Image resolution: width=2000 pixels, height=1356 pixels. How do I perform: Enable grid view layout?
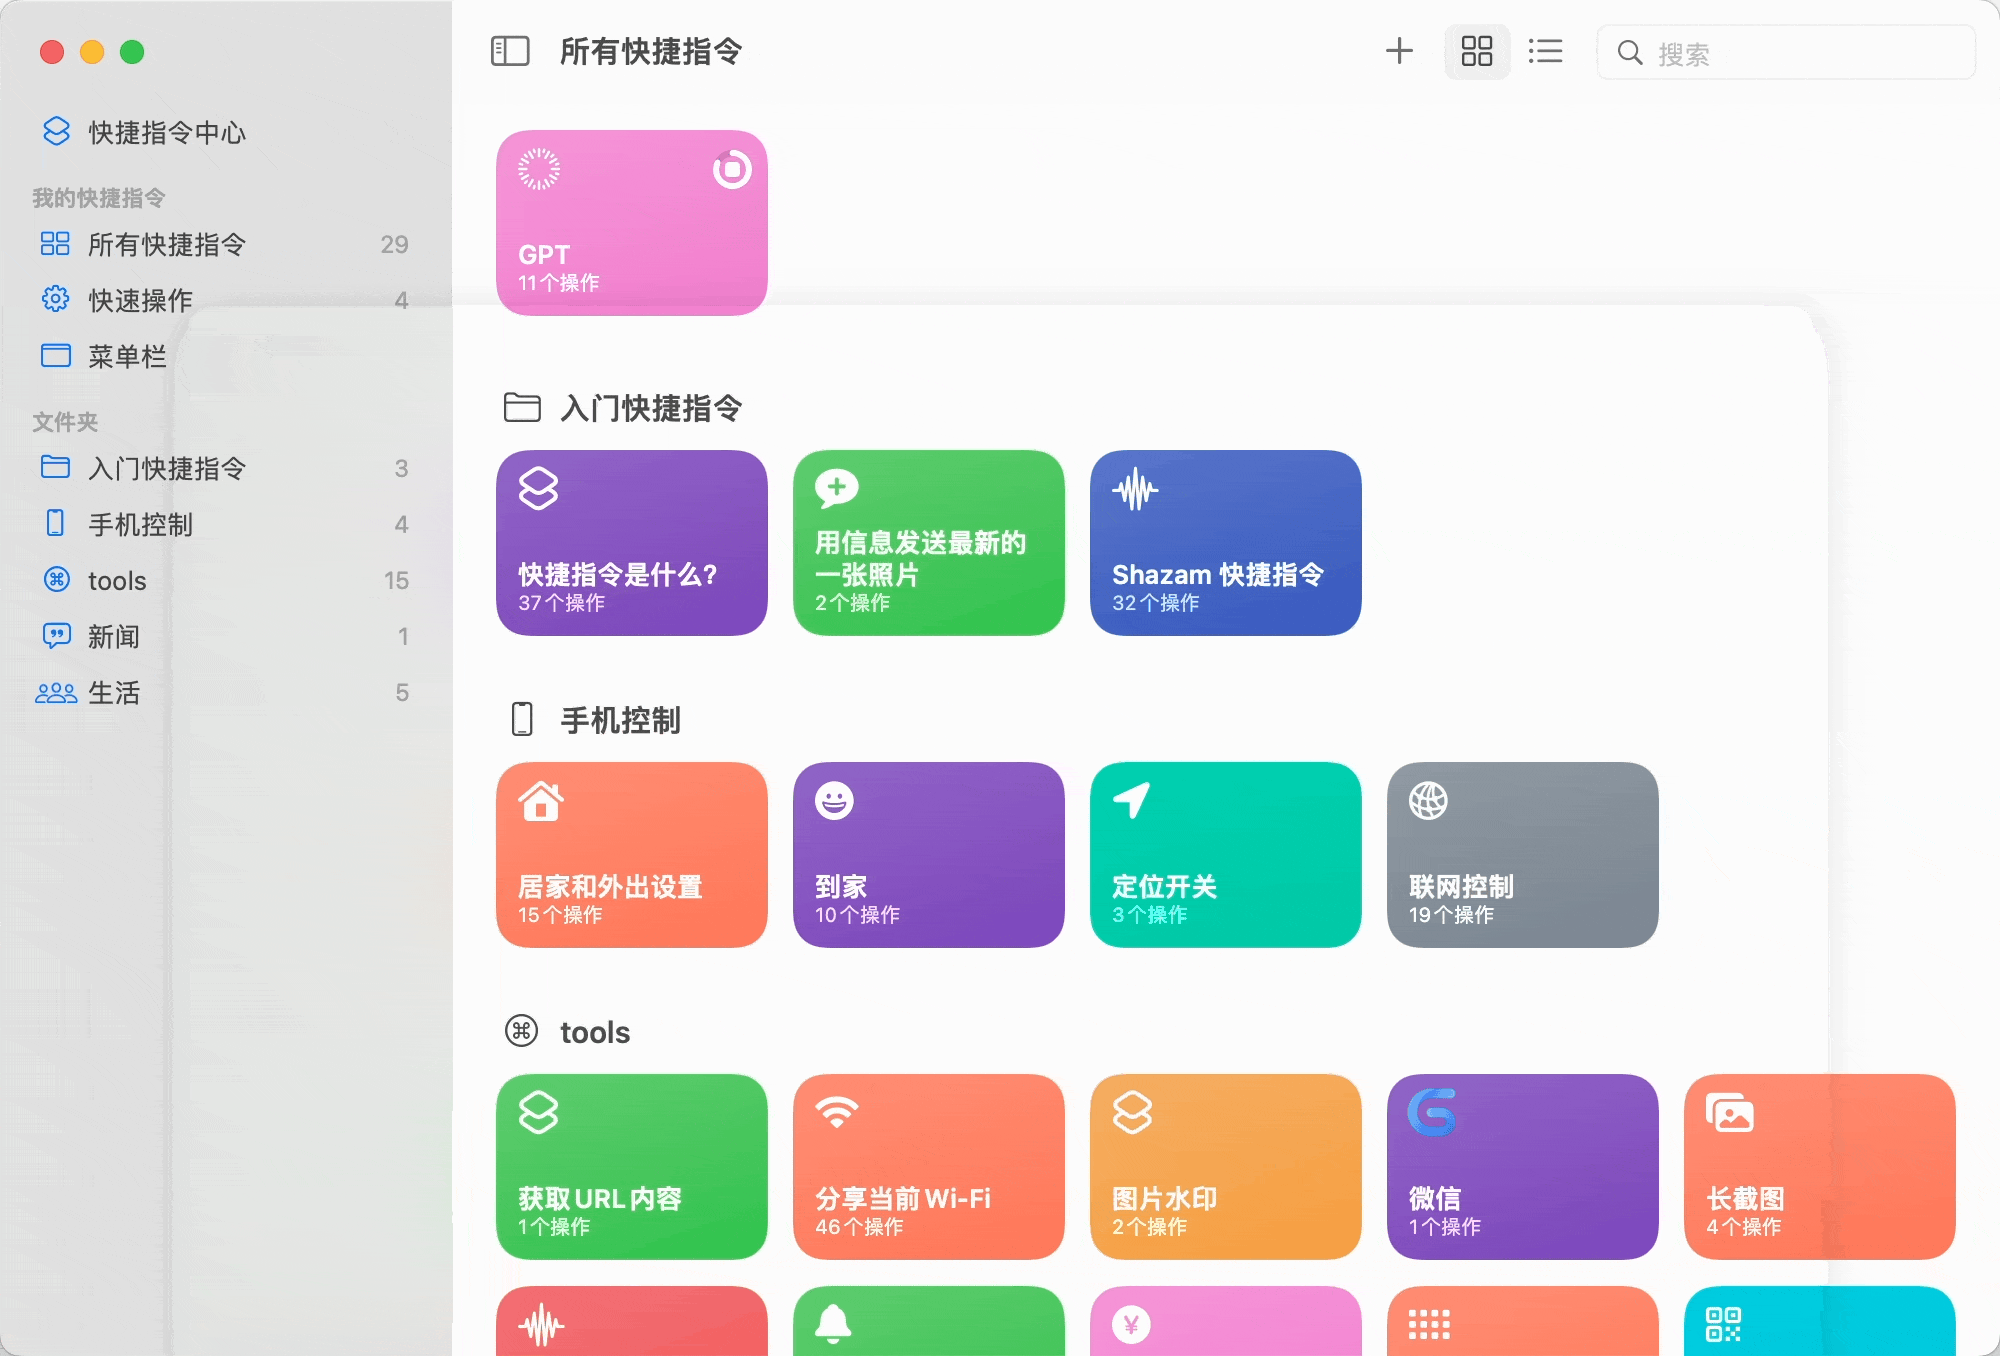(x=1476, y=51)
